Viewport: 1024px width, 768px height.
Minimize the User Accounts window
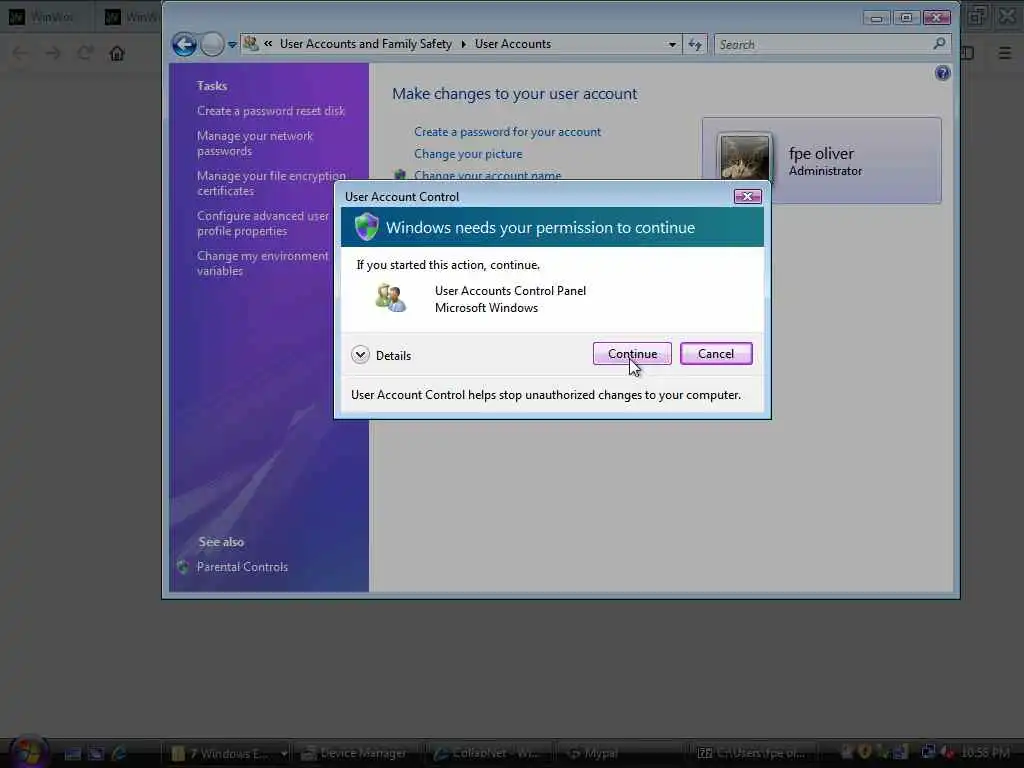point(876,18)
